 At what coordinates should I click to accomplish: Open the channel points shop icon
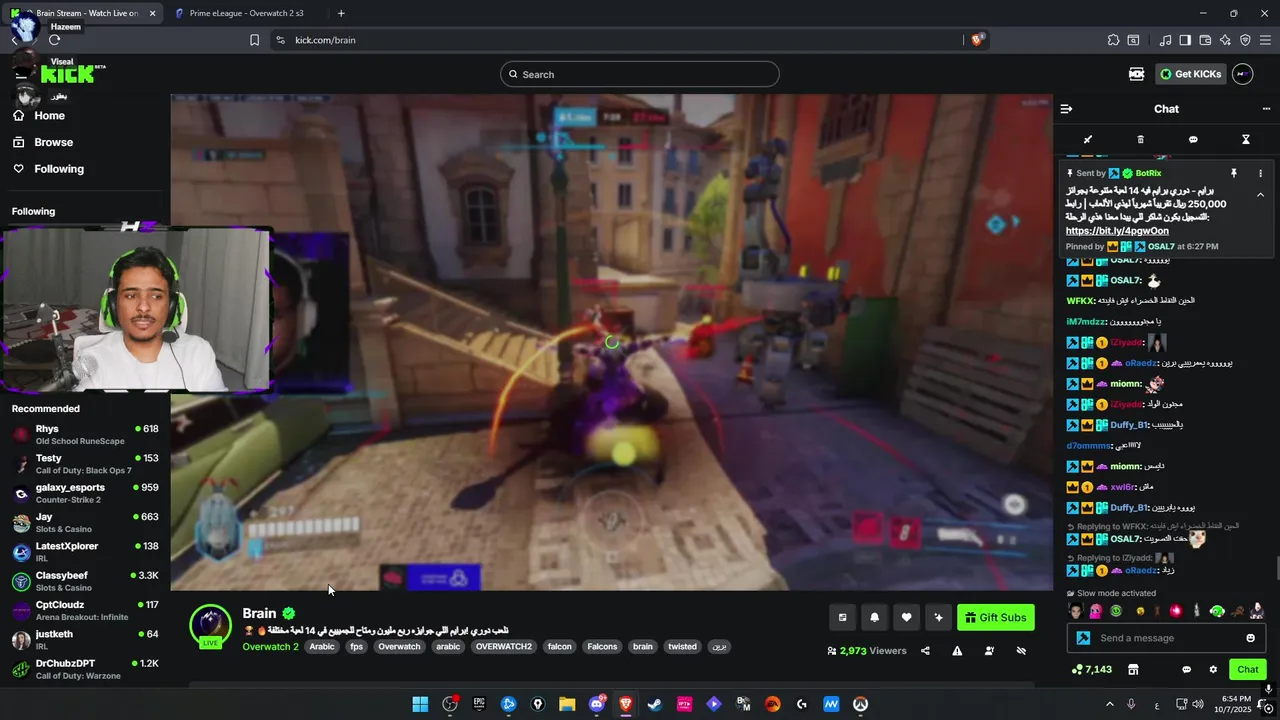tap(1133, 669)
